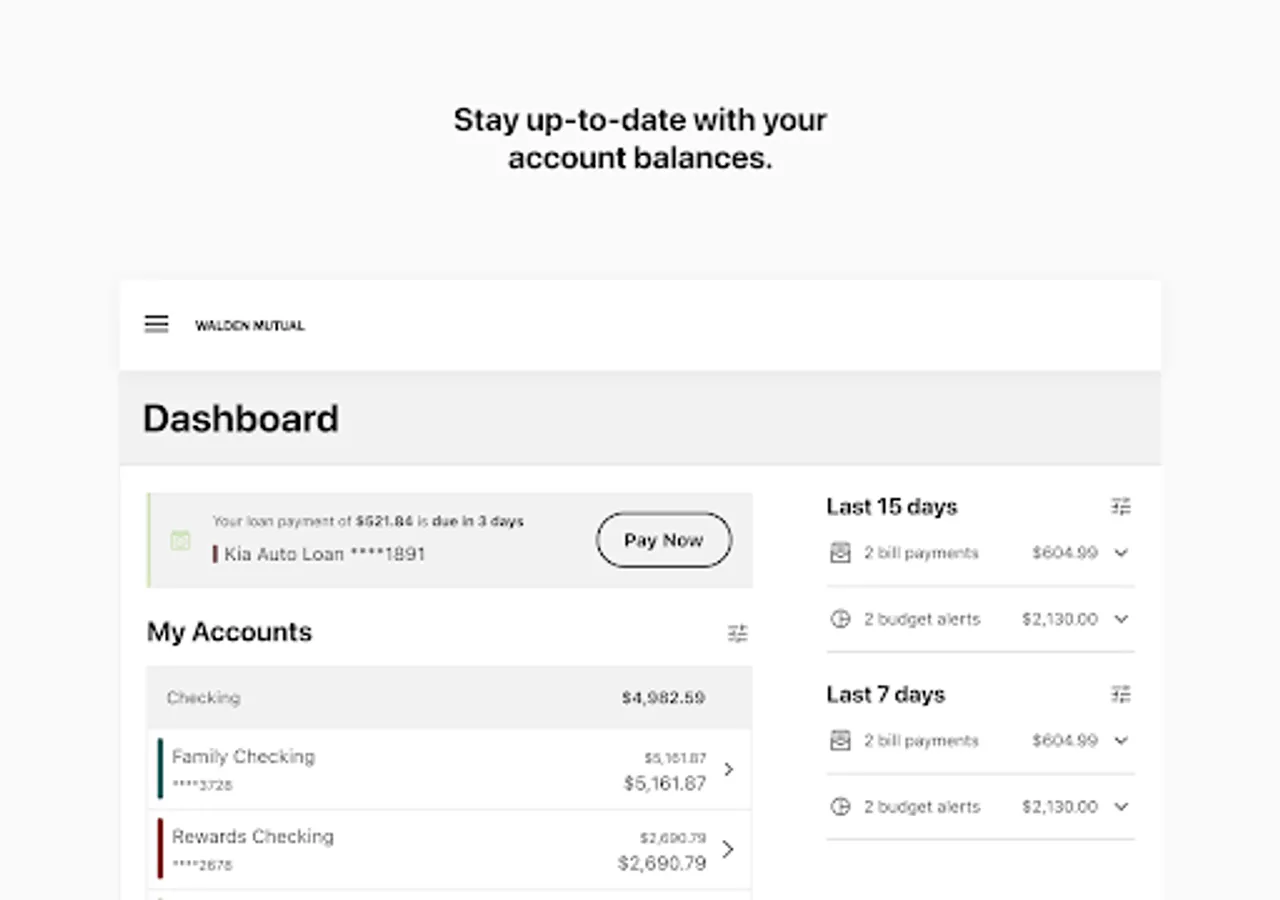Click the loan payment calendar icon
The width and height of the screenshot is (1280, 900).
180,540
